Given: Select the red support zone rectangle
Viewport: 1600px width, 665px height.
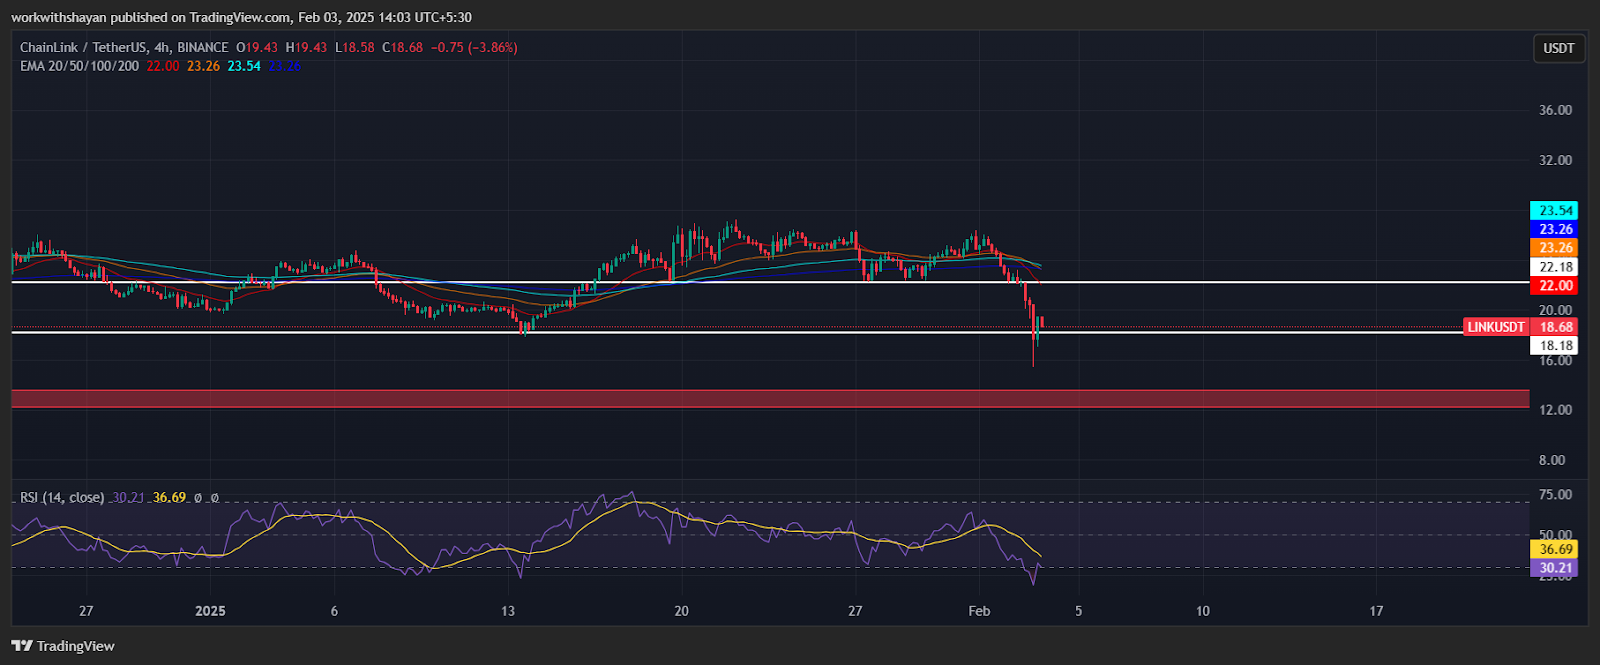Looking at the screenshot, I should point(770,399).
